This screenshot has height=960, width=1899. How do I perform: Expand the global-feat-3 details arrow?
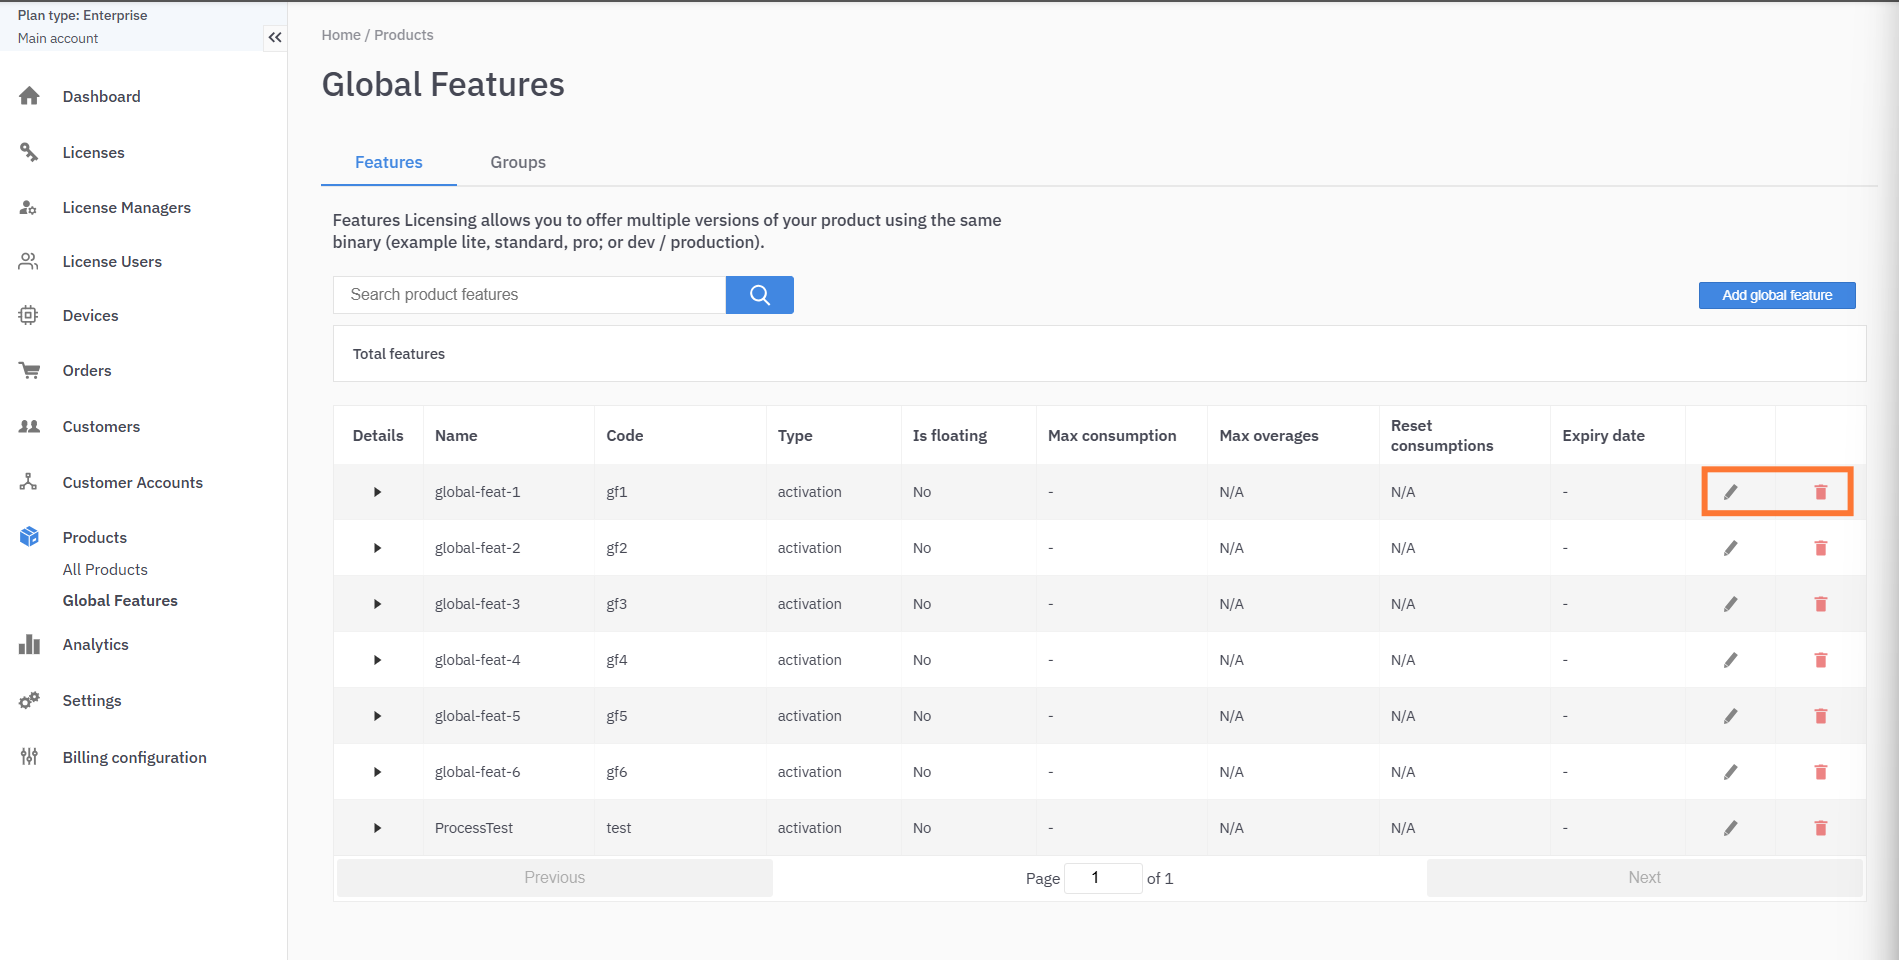pos(377,604)
